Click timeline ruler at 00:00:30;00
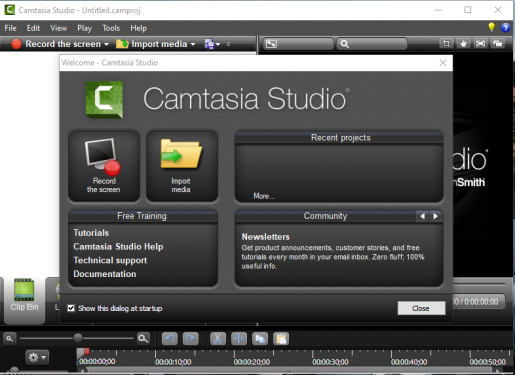 [x=330, y=362]
